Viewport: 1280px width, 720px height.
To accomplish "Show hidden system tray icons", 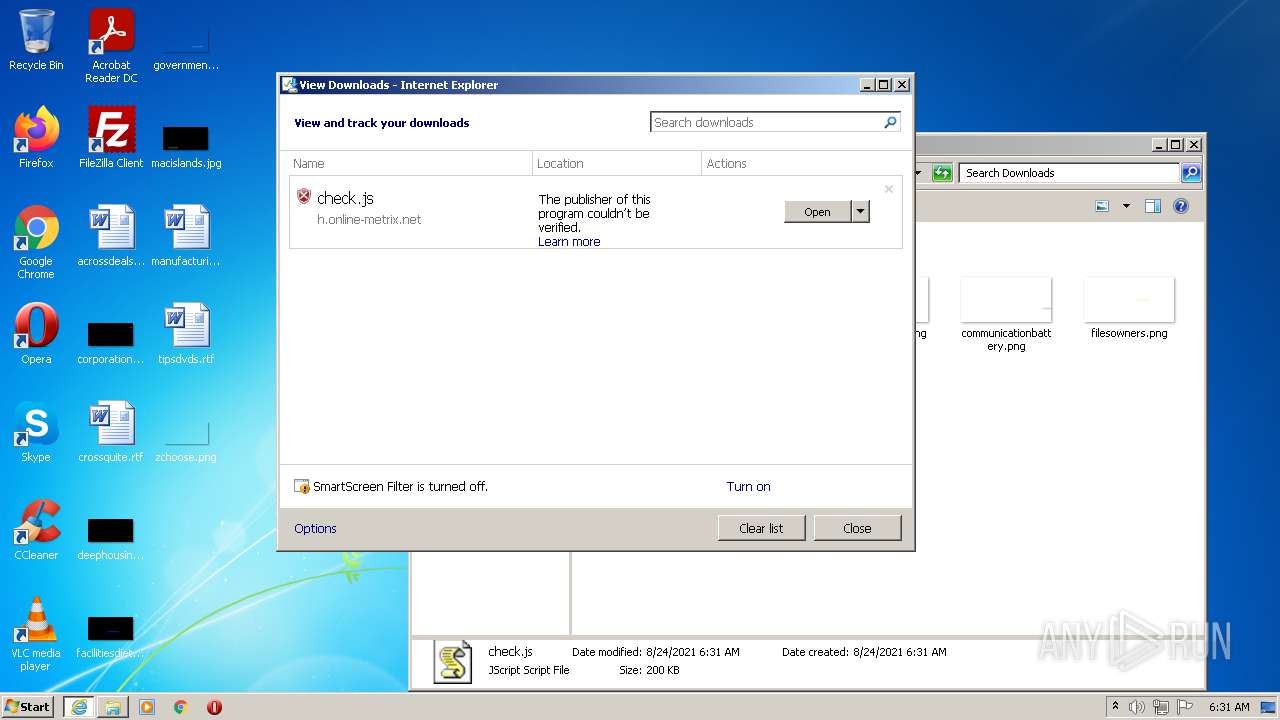I will click(1116, 706).
